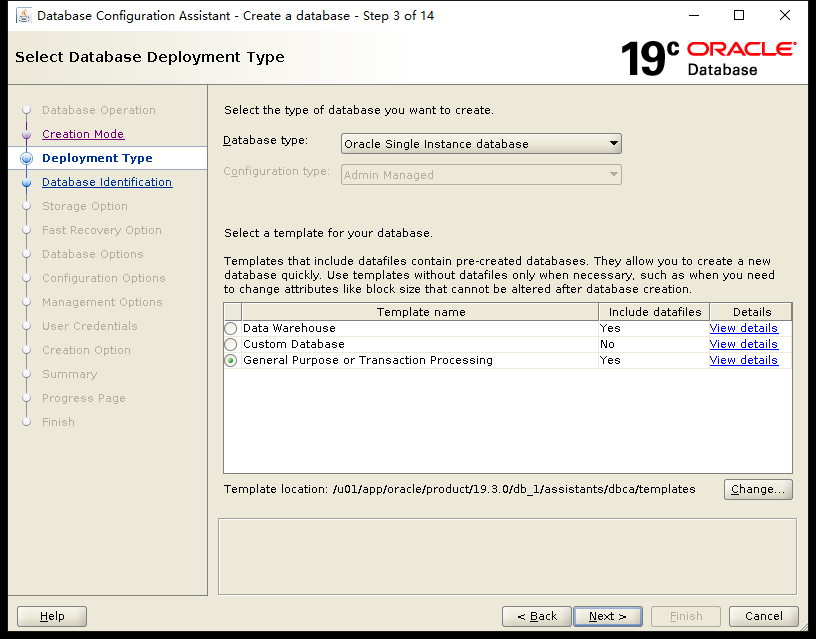View details for Custom Database template
Image resolution: width=816 pixels, height=639 pixels.
[744, 344]
